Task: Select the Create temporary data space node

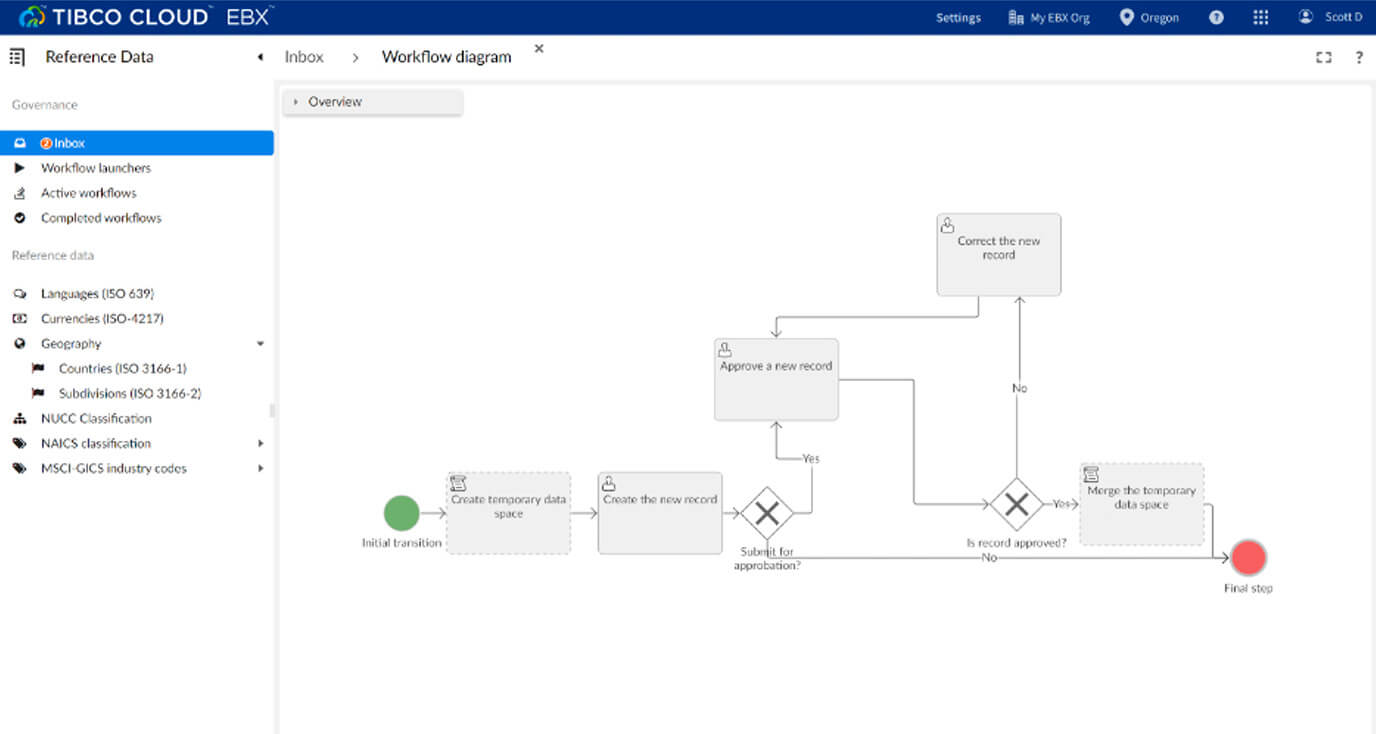Action: pyautogui.click(x=509, y=513)
